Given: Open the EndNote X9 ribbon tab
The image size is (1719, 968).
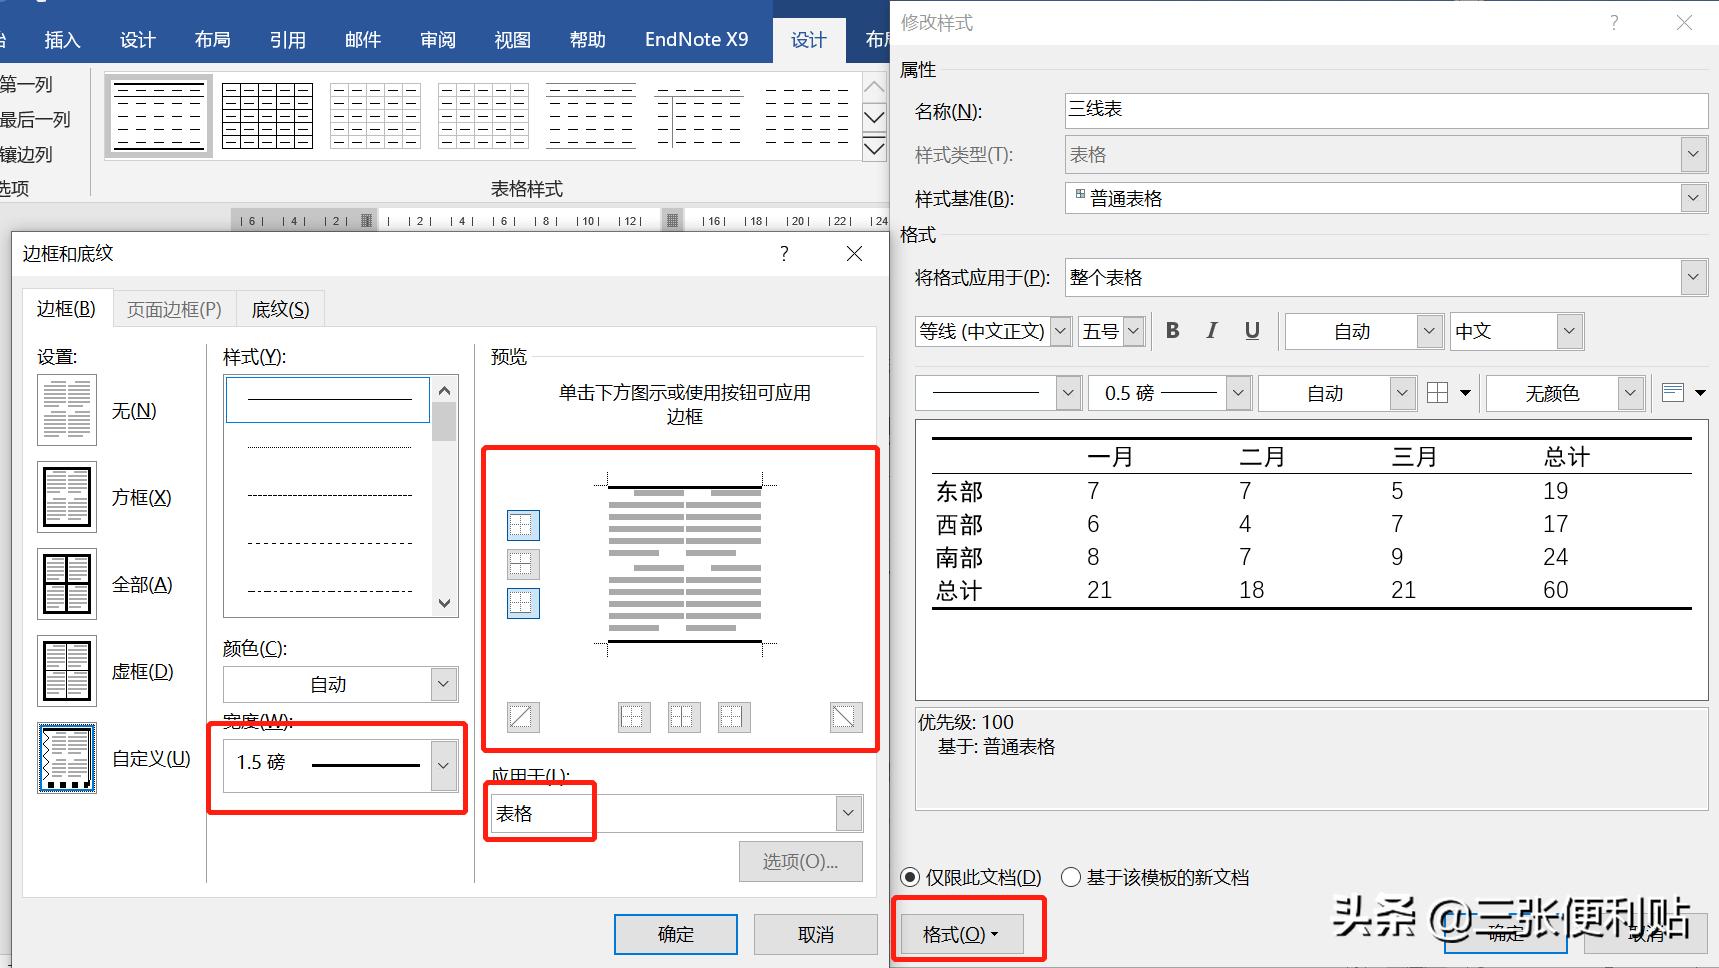Looking at the screenshot, I should coord(696,39).
